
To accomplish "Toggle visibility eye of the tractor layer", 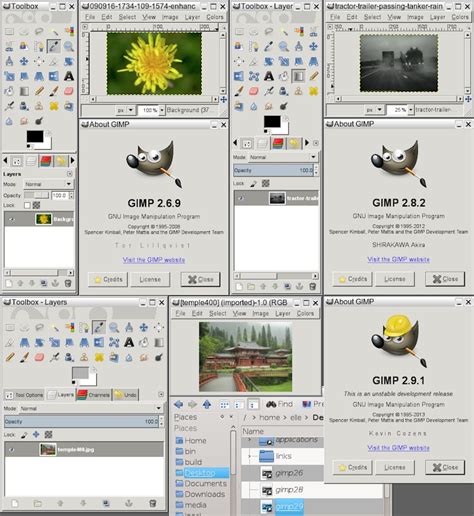I will (x=241, y=198).
